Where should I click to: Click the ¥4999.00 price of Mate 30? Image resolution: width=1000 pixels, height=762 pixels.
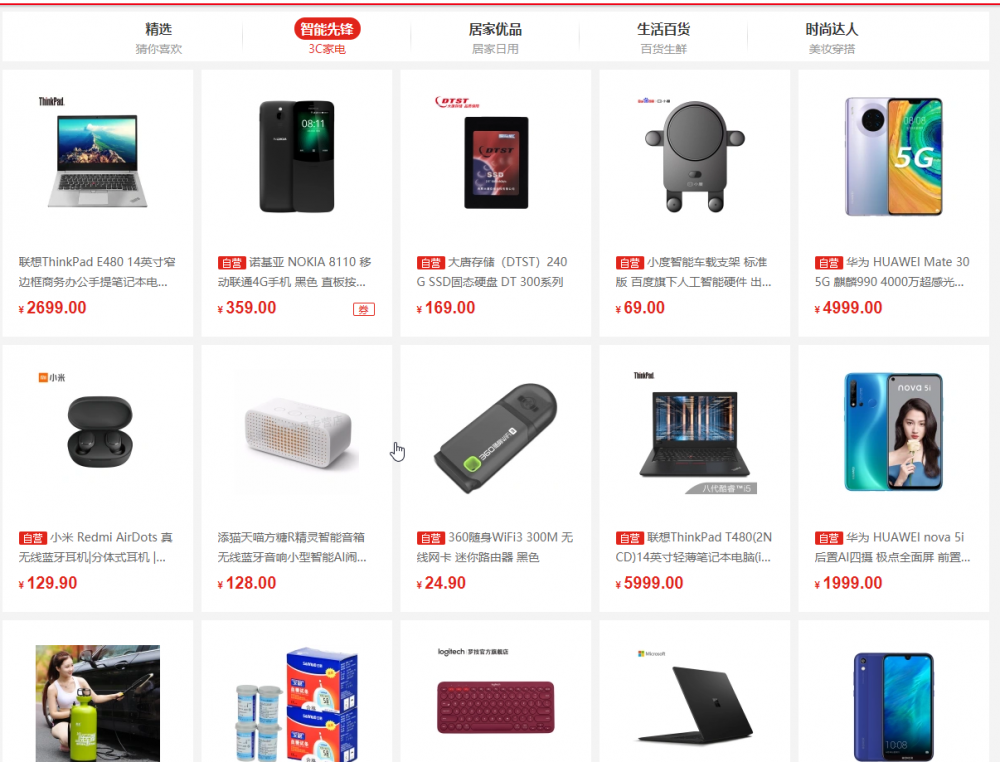(848, 308)
